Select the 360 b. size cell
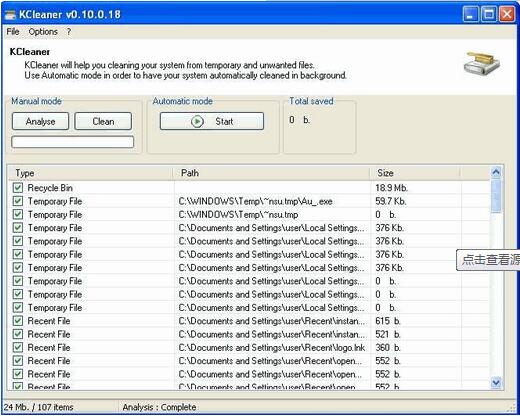Screen dimensions: 520x417 click(x=388, y=348)
